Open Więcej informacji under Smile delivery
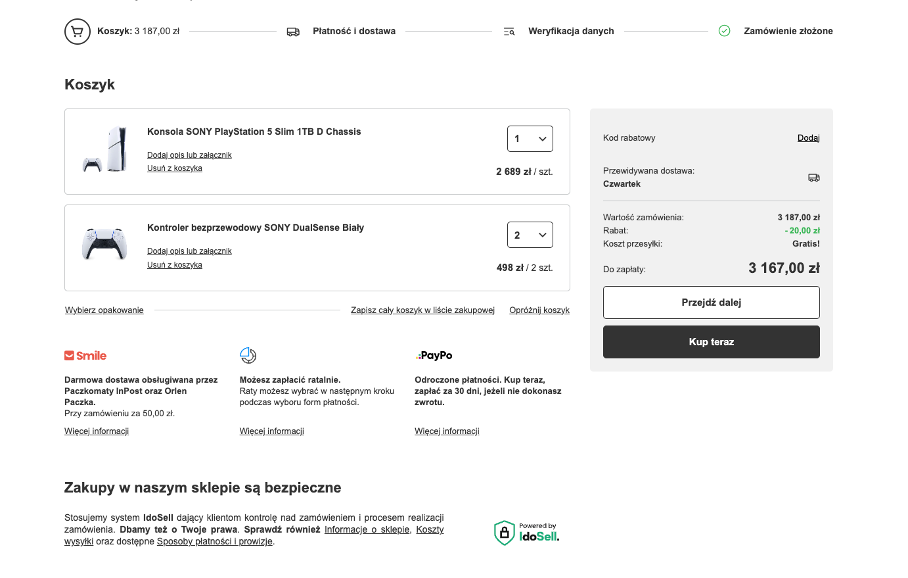 click(97, 431)
